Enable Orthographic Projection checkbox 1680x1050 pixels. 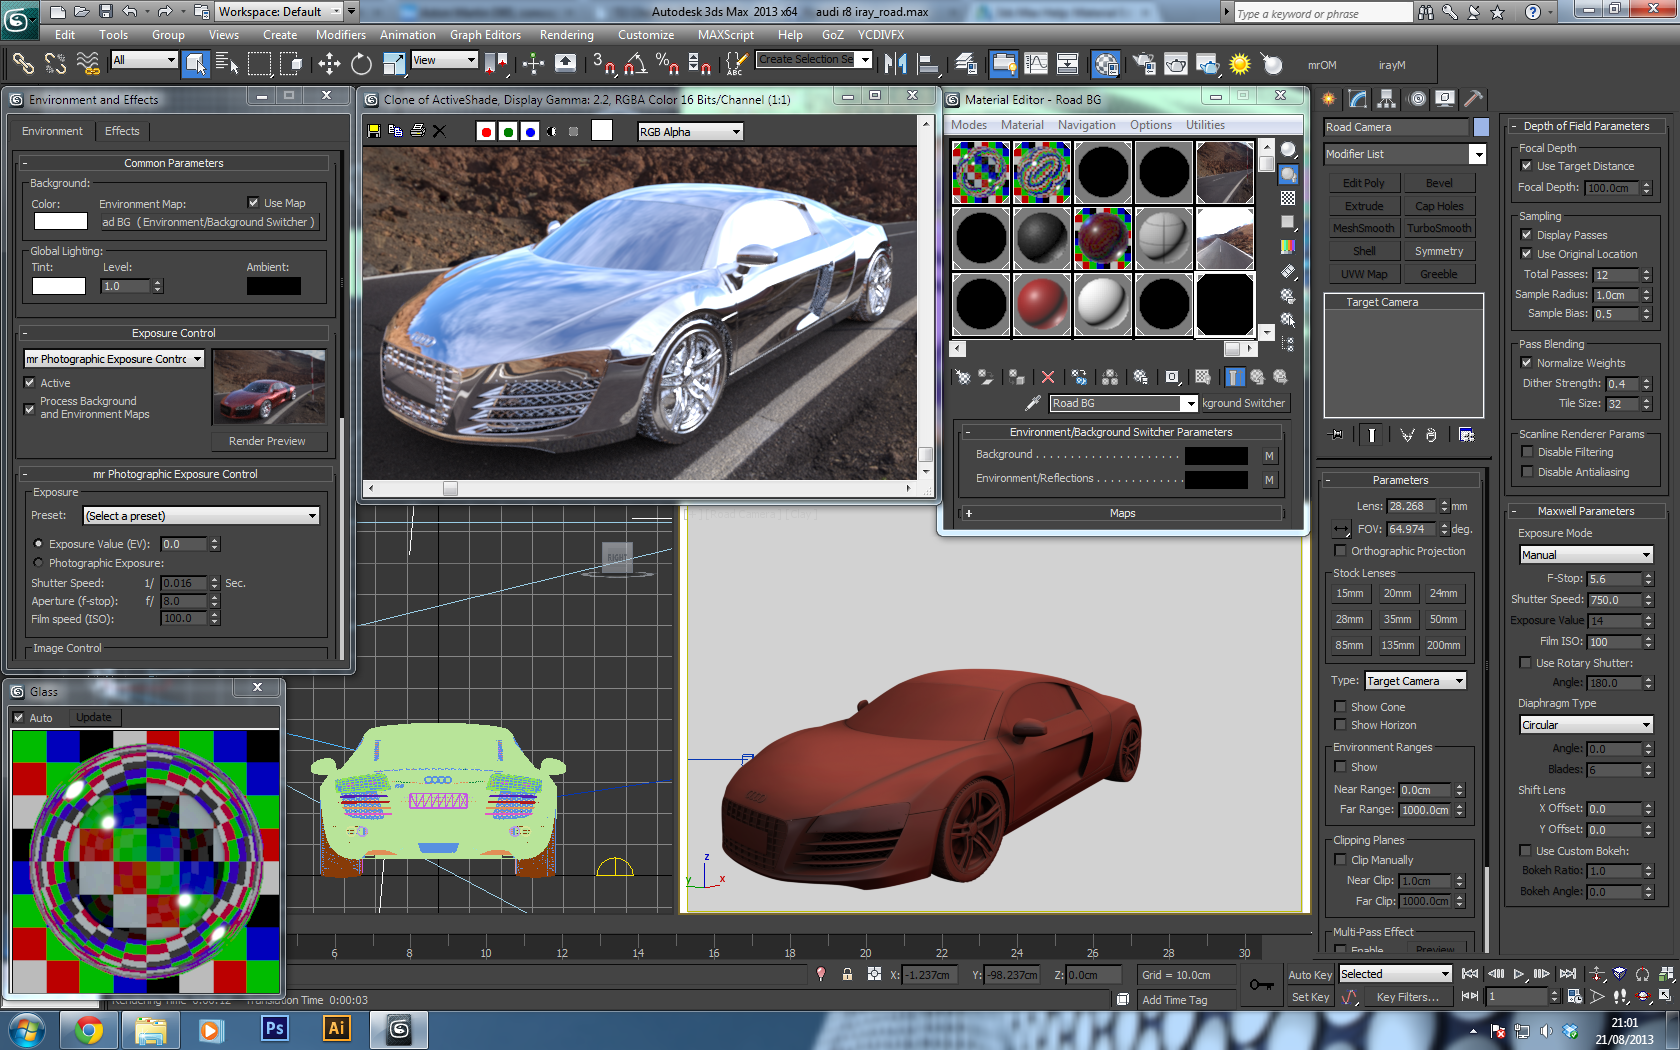(1340, 551)
